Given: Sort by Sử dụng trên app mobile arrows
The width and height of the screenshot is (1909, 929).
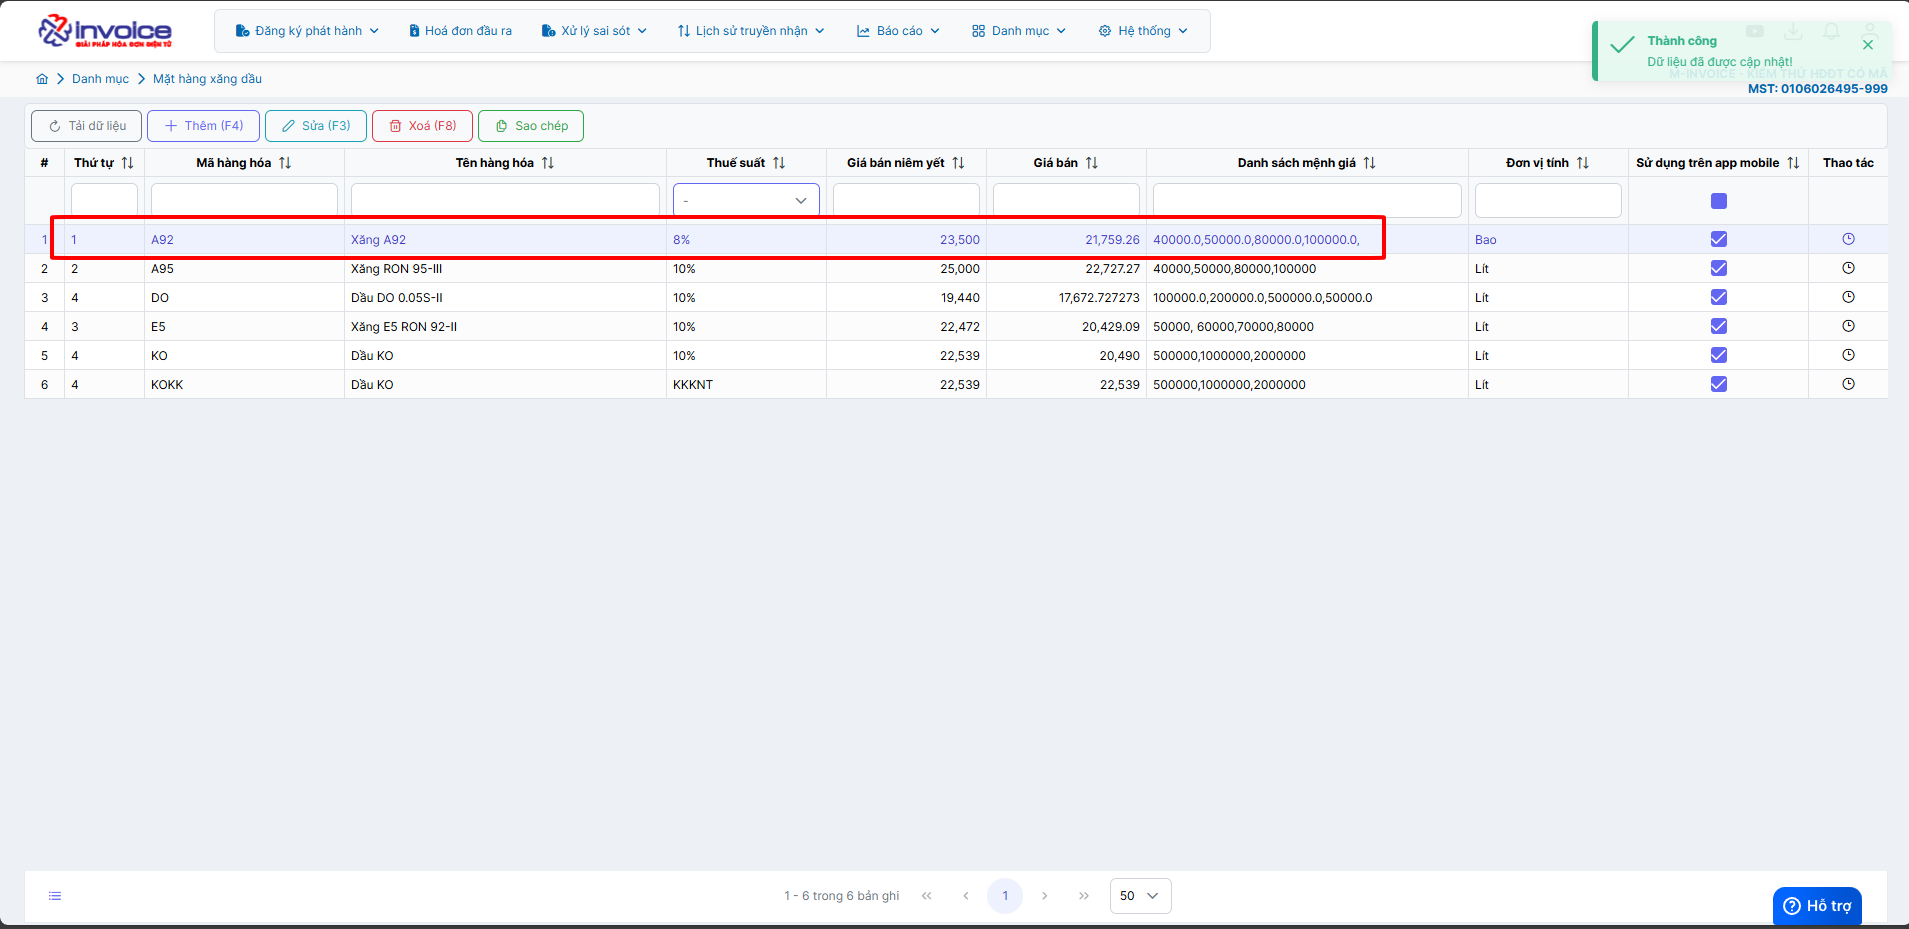Looking at the screenshot, I should point(1793,163).
